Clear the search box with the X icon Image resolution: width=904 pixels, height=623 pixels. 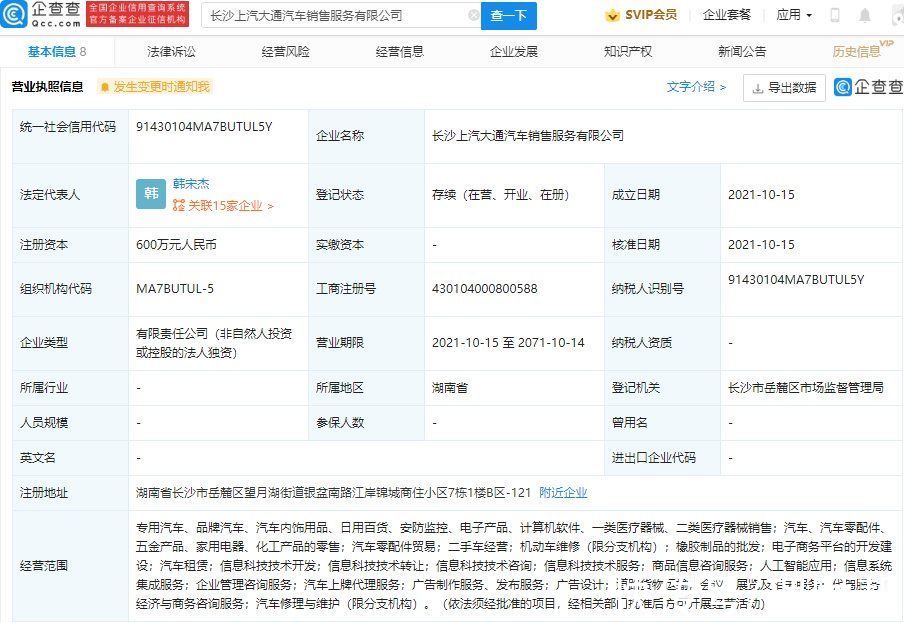[x=474, y=16]
